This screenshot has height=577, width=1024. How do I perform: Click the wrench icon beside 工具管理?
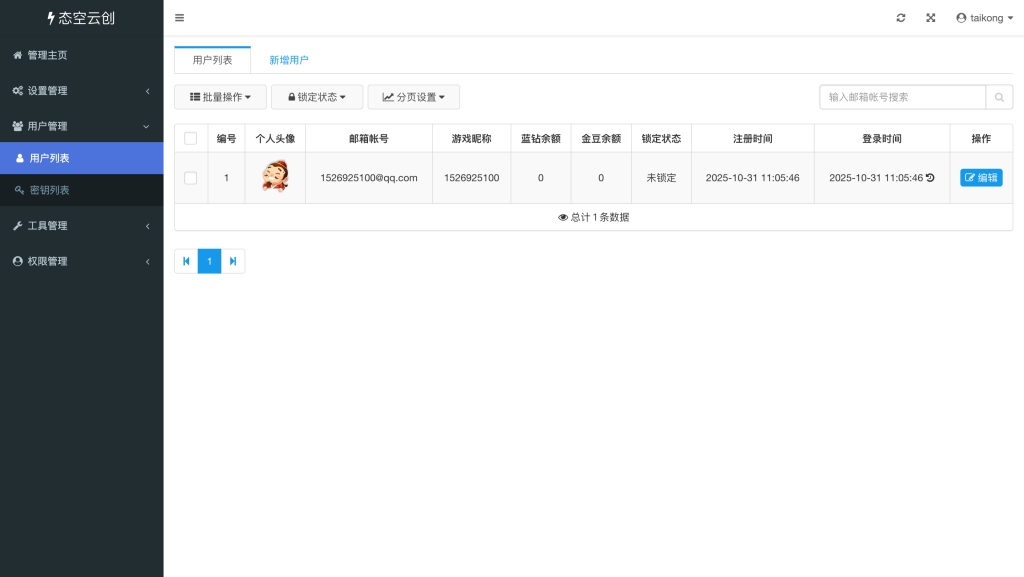coord(16,225)
